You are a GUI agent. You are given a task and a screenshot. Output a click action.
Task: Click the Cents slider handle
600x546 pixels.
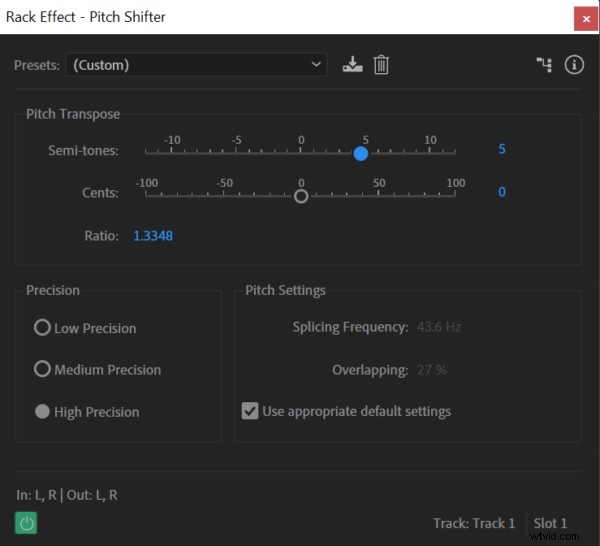pyautogui.click(x=301, y=196)
